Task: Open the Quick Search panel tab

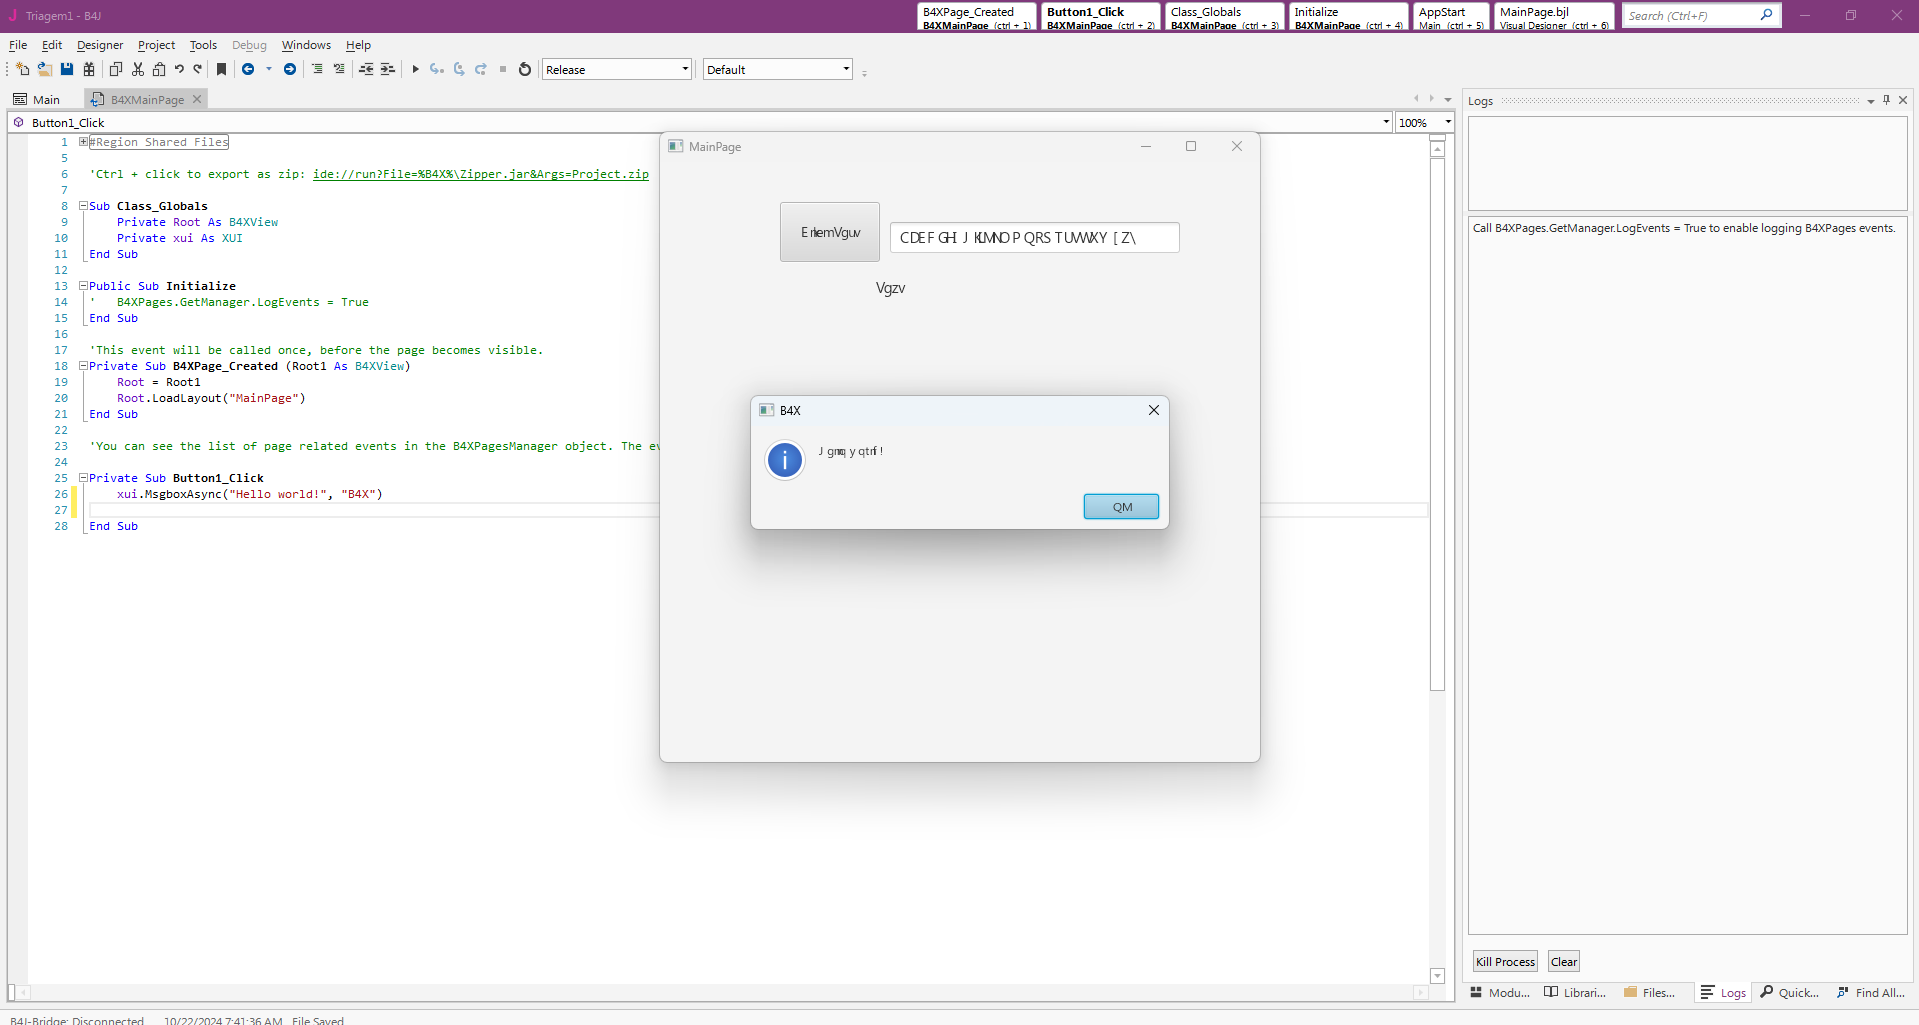Action: pos(1790,992)
